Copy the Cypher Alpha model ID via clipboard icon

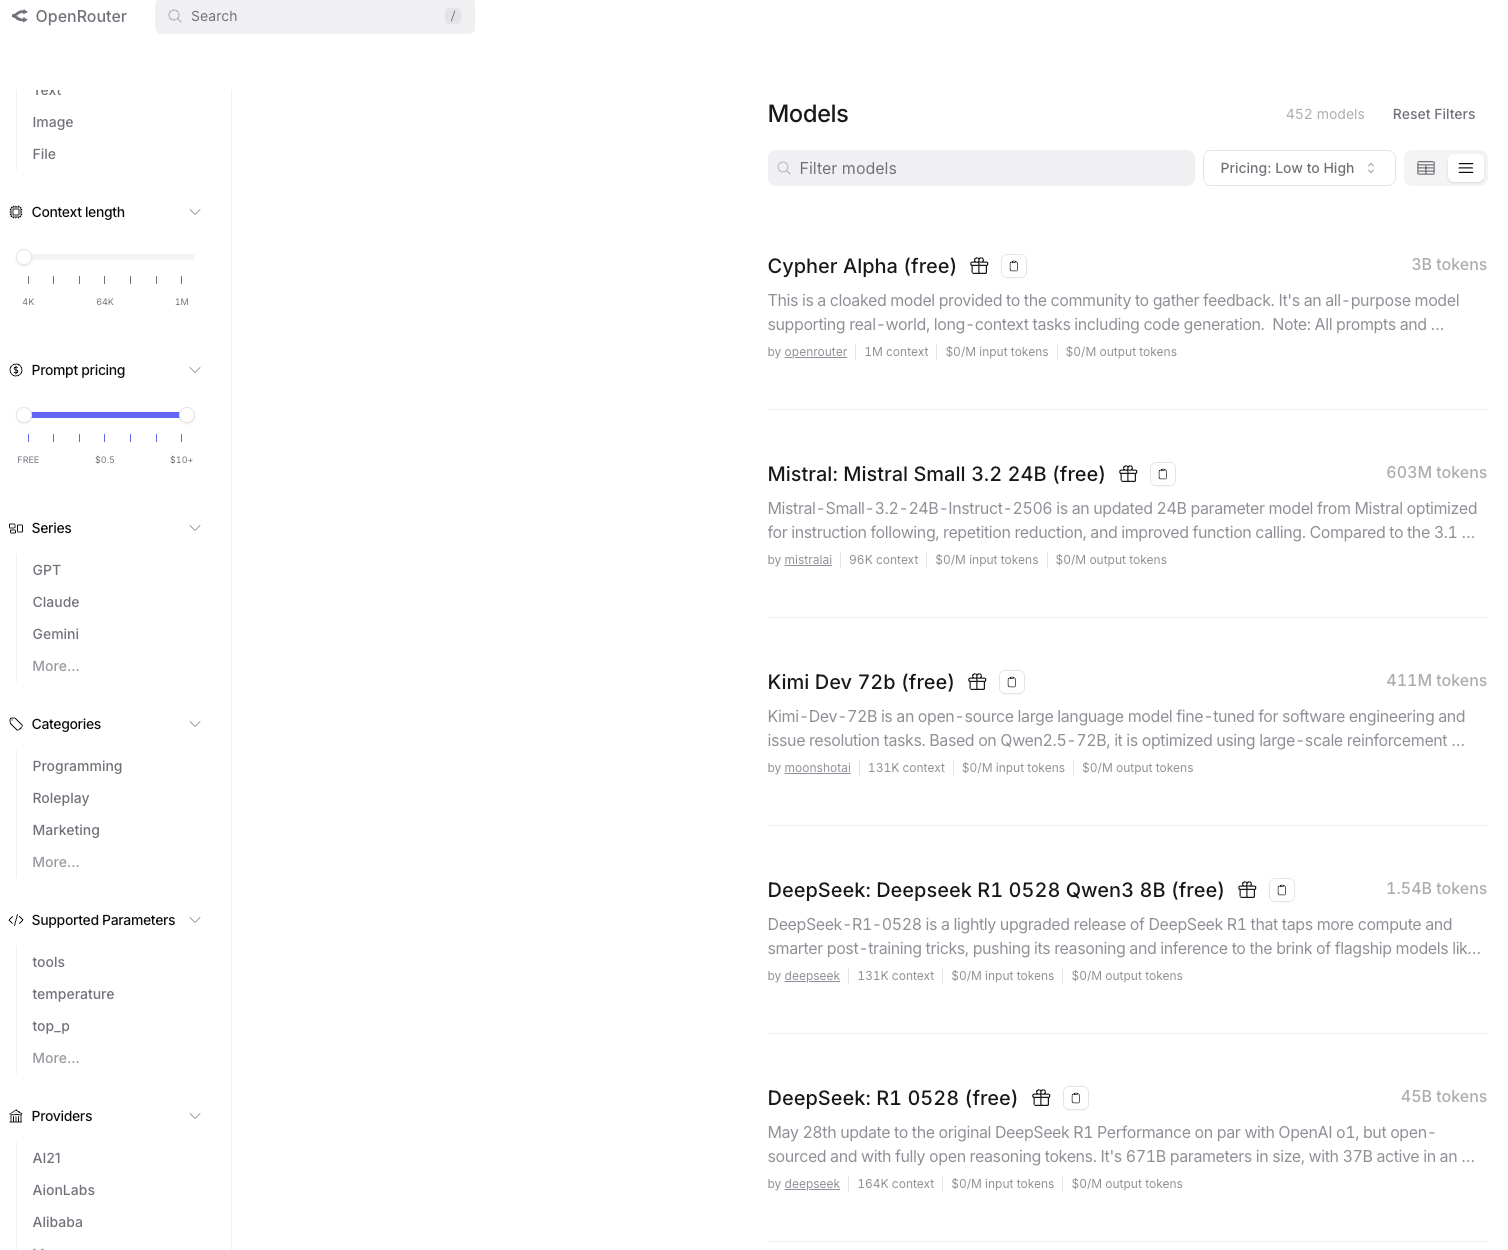tap(1014, 266)
